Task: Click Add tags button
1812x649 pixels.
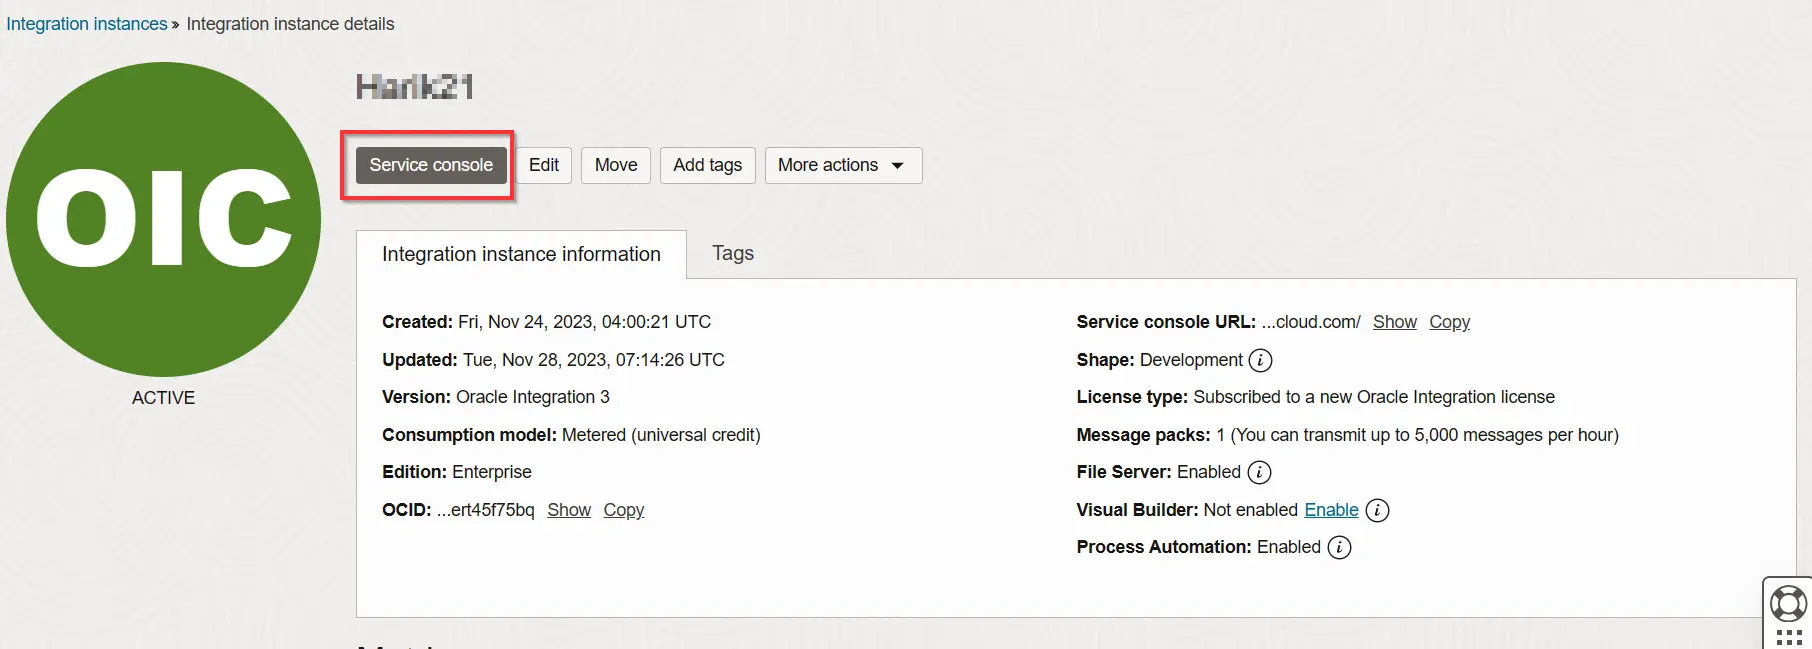Action: (707, 165)
